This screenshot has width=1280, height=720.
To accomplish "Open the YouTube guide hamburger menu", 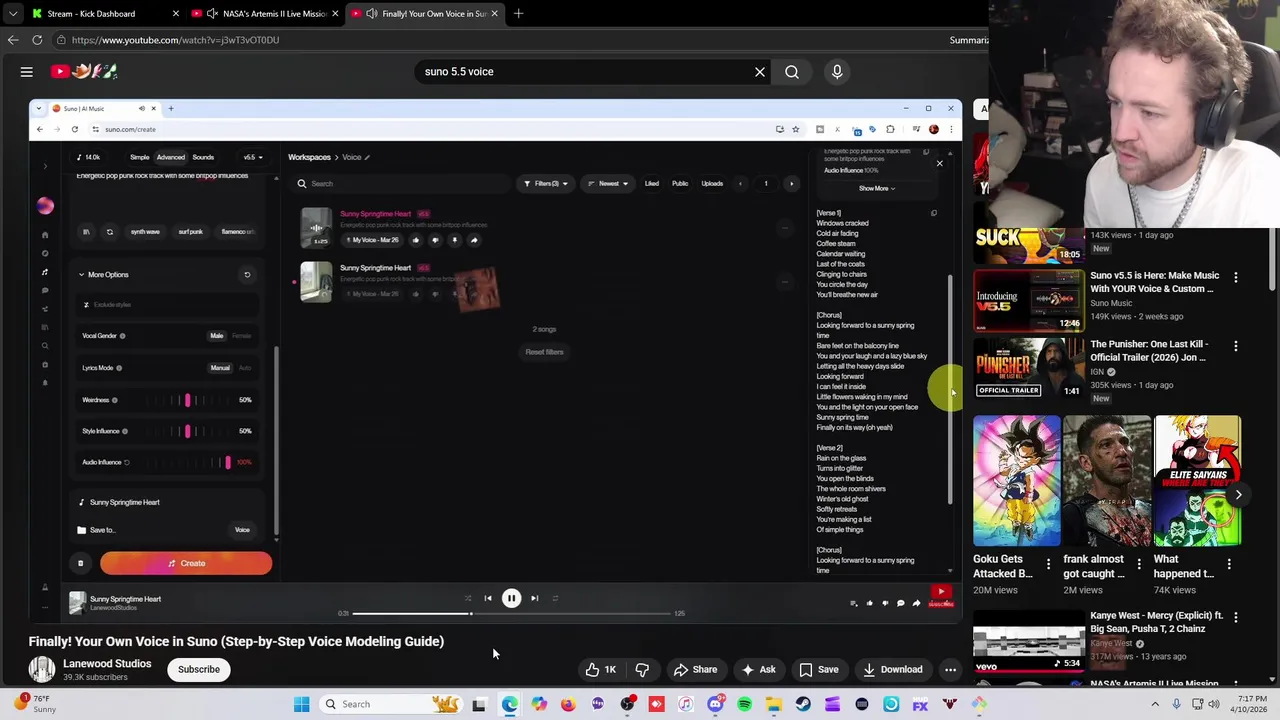I will click(27, 72).
